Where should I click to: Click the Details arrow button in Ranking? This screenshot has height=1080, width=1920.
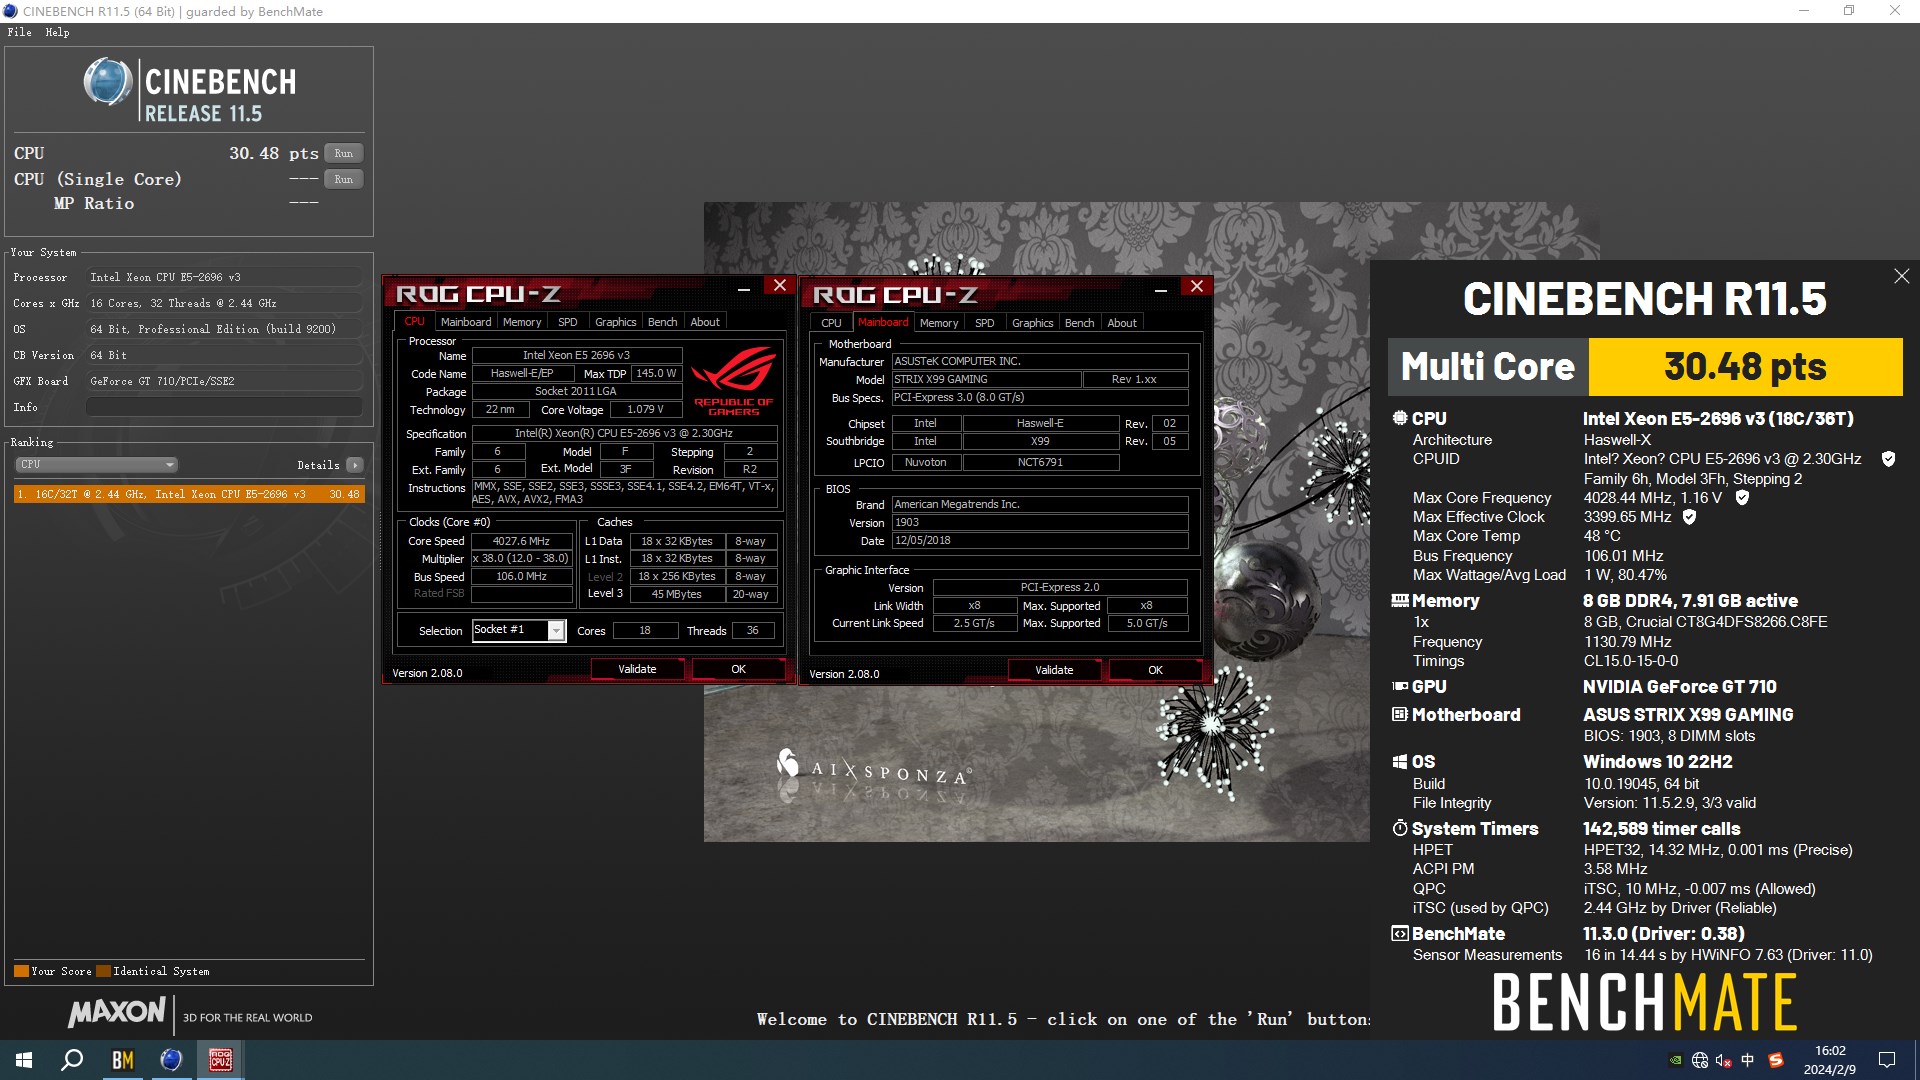[x=354, y=465]
